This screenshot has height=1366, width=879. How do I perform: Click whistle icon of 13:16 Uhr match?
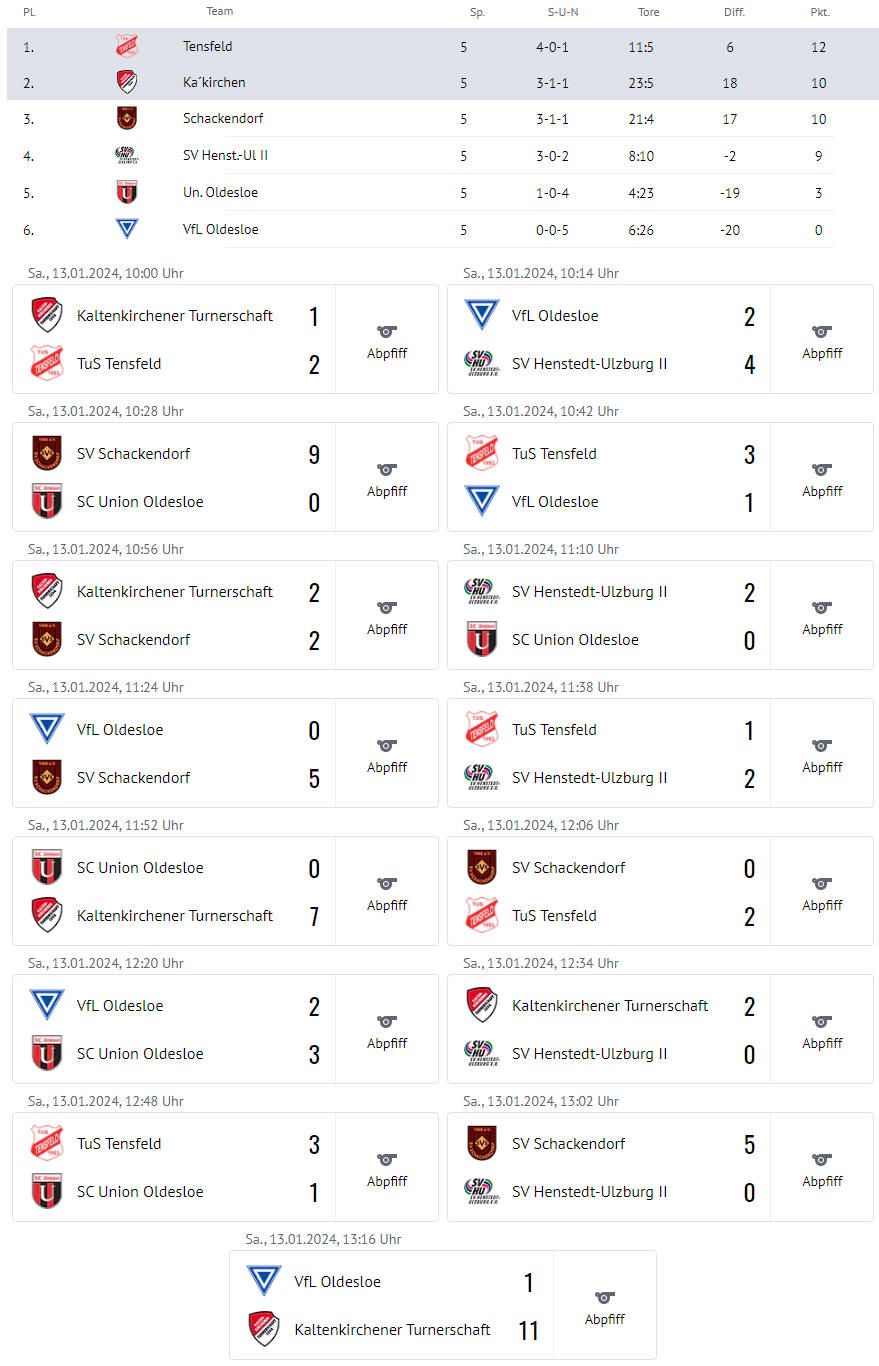[604, 1297]
